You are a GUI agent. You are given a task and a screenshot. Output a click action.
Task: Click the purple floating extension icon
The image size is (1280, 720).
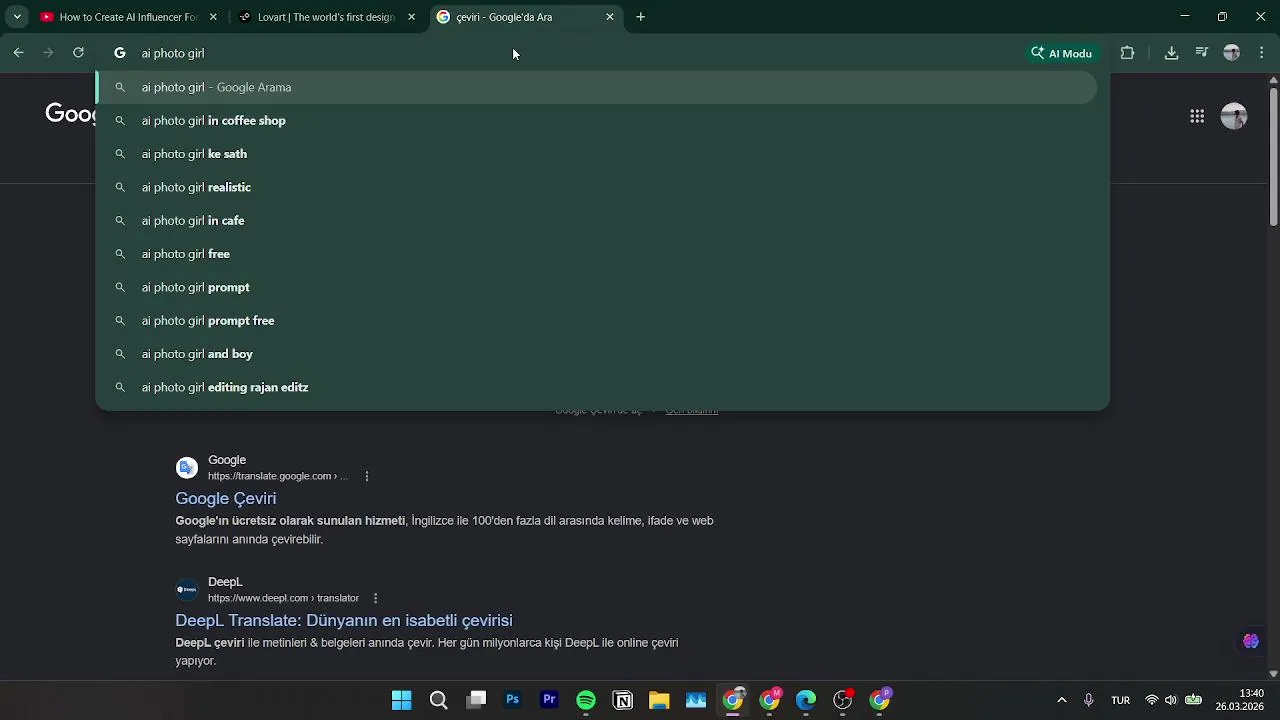[x=1251, y=641]
